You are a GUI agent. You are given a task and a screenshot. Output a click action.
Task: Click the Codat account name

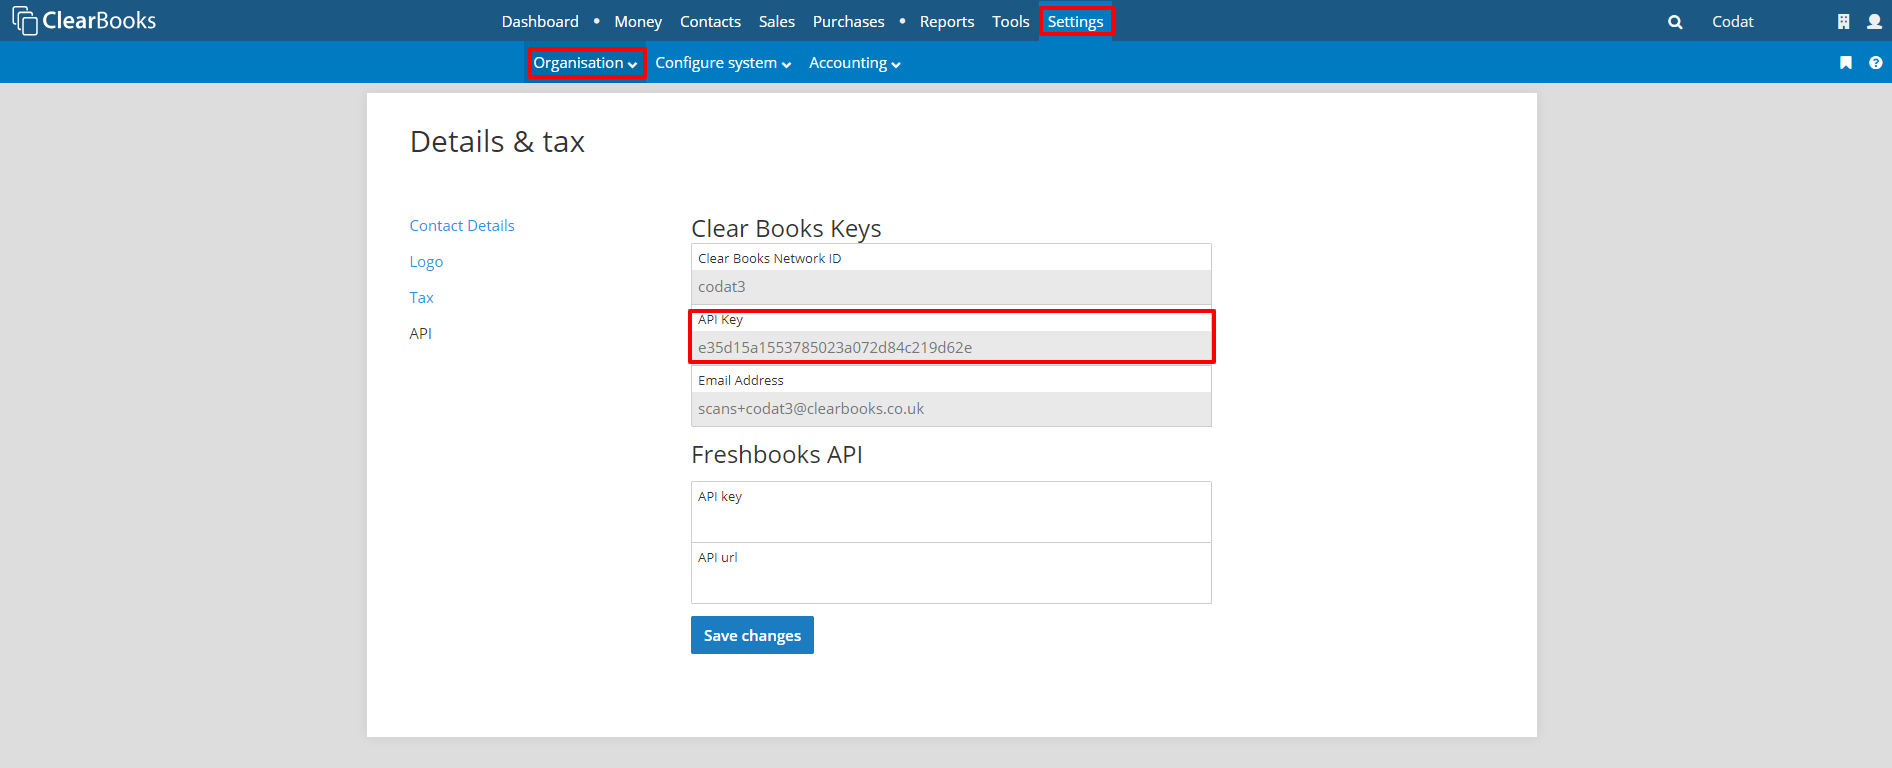[x=1732, y=21]
